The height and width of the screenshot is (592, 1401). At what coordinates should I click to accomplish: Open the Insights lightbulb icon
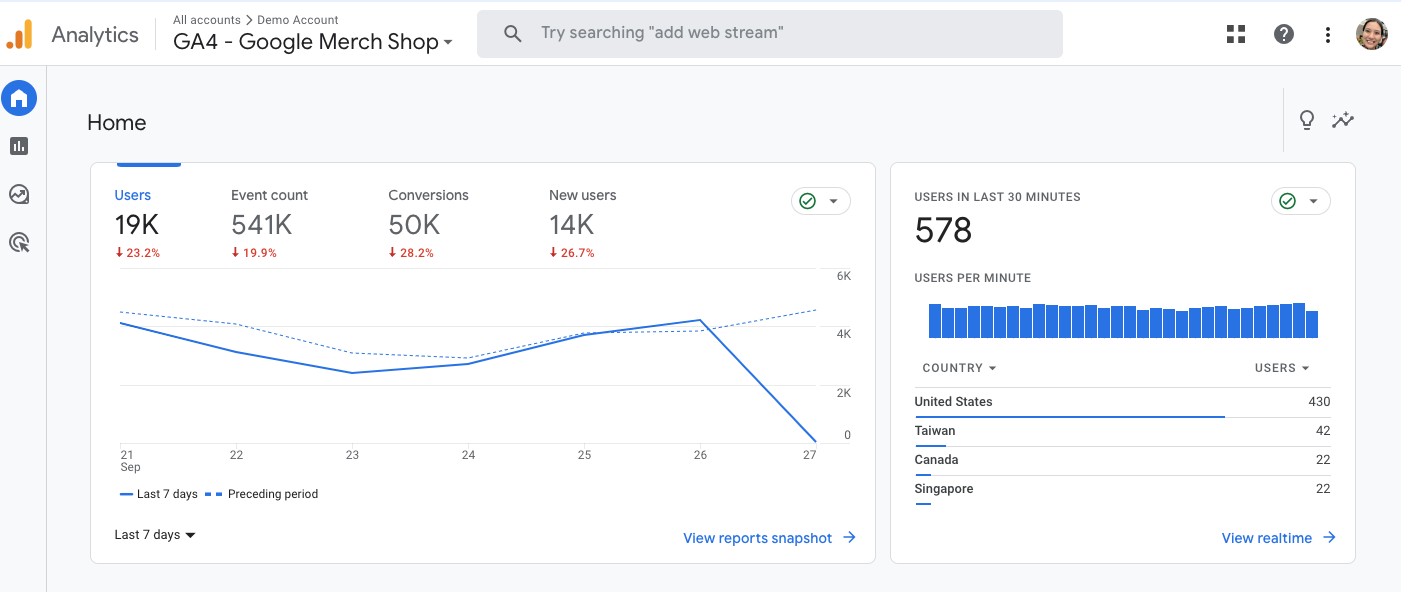click(1306, 121)
